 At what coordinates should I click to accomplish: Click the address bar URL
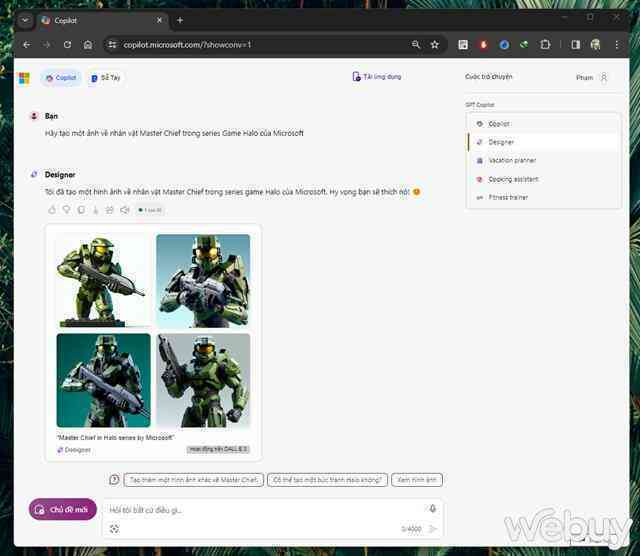(x=187, y=44)
